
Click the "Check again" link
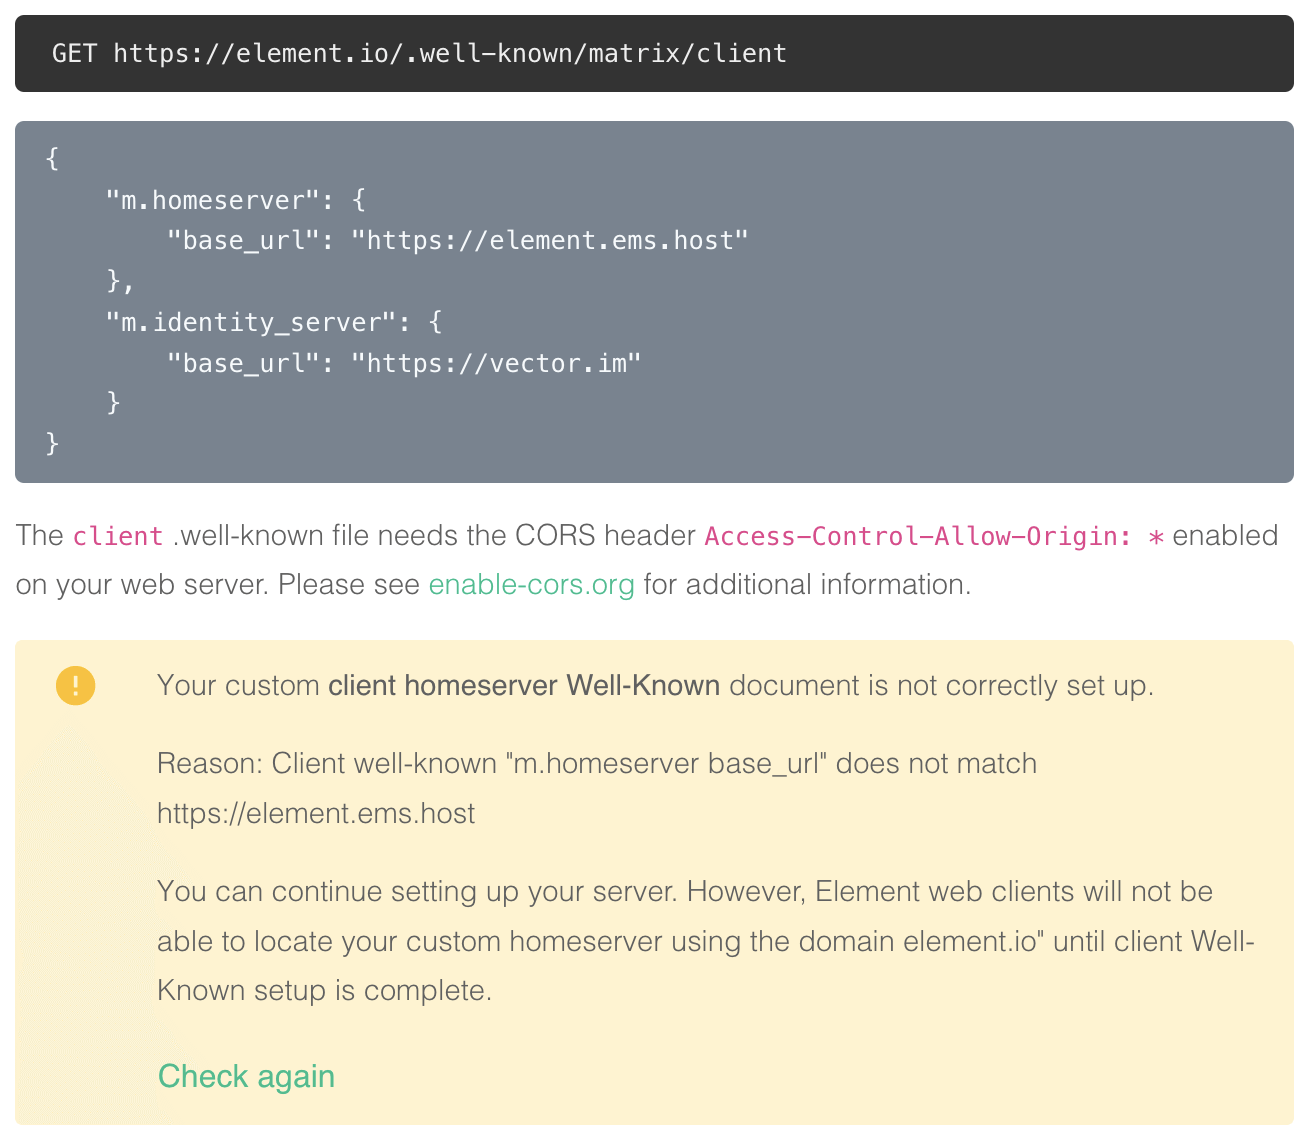pos(246,1076)
